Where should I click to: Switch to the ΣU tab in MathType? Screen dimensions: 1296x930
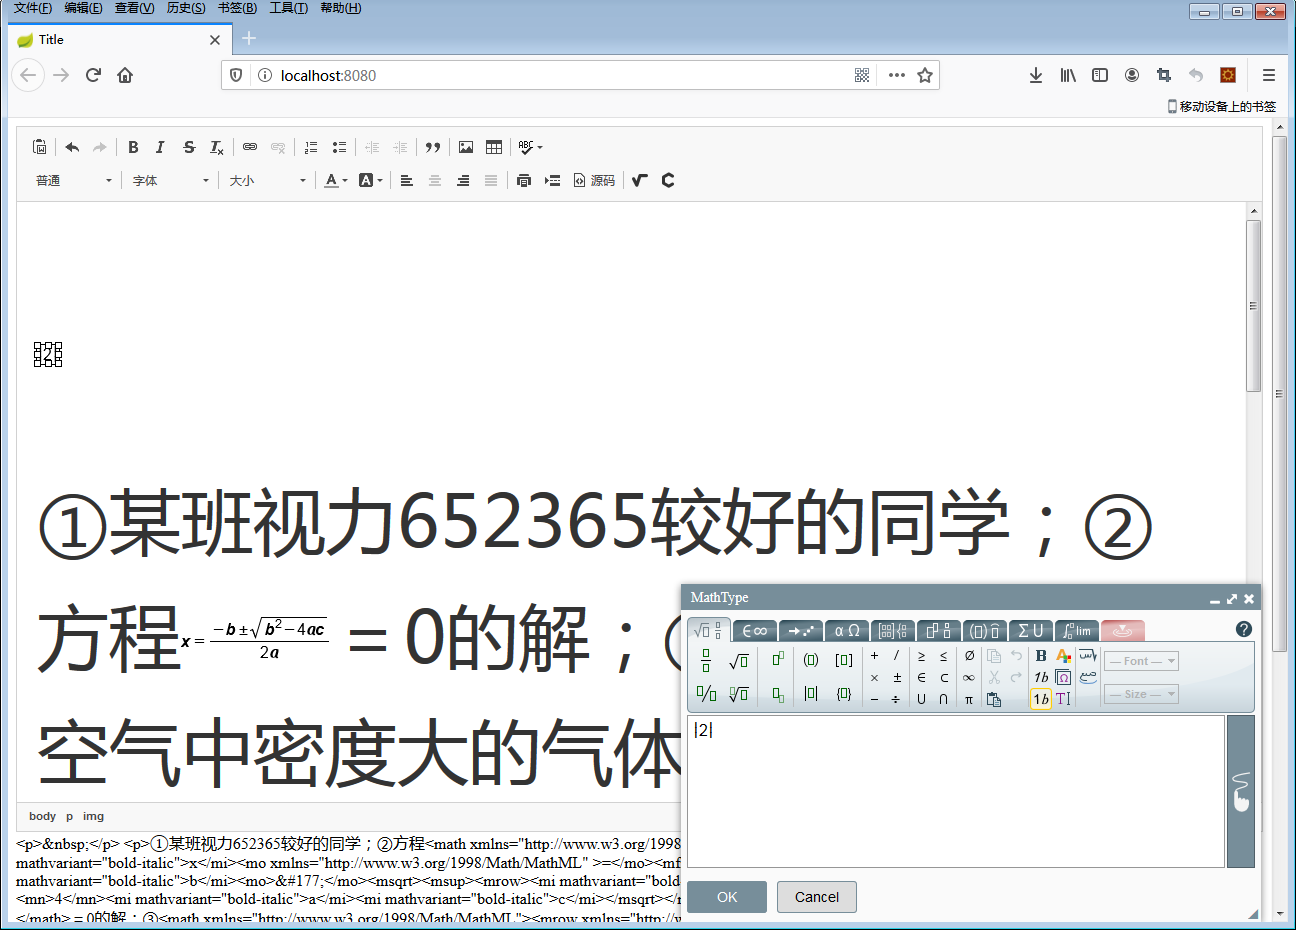[1031, 630]
